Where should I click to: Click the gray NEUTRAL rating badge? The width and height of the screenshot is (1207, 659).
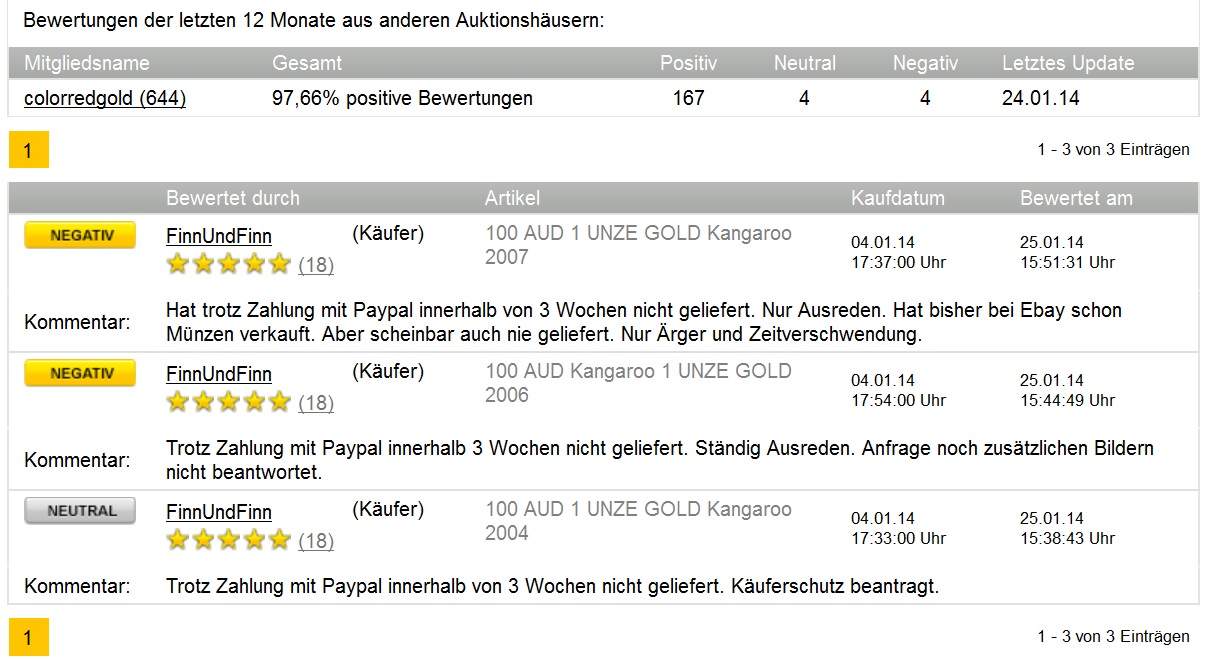point(80,511)
